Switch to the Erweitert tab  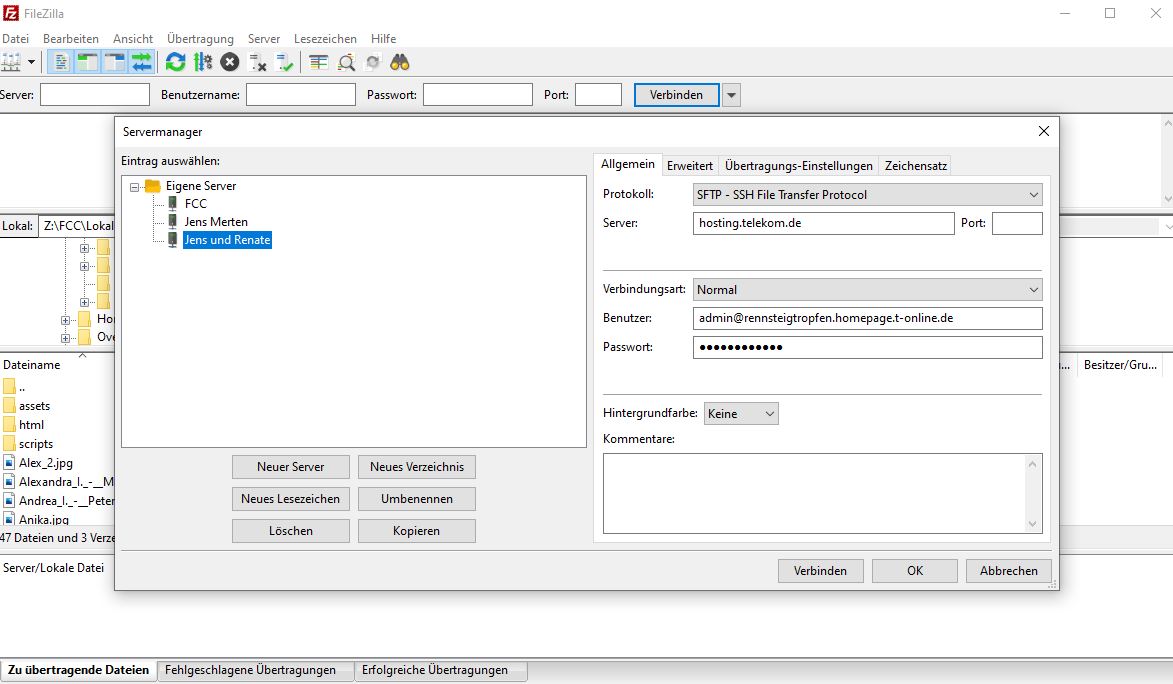690,166
